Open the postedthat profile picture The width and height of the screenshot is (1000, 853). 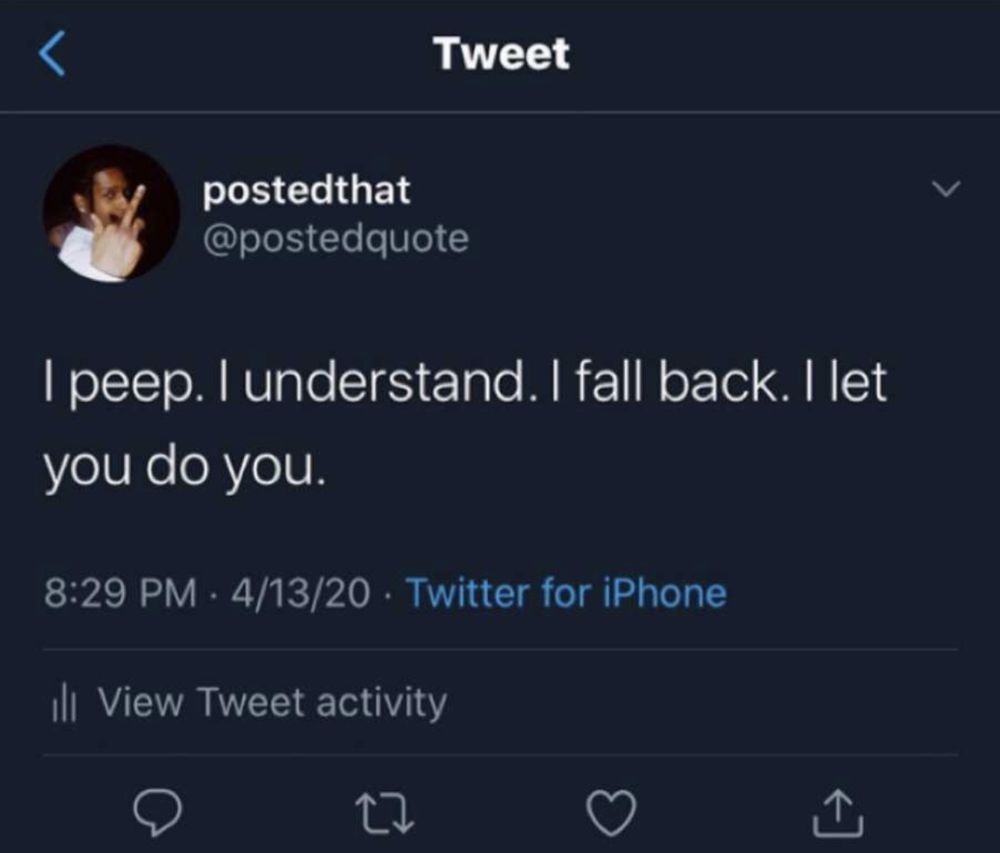(112, 214)
